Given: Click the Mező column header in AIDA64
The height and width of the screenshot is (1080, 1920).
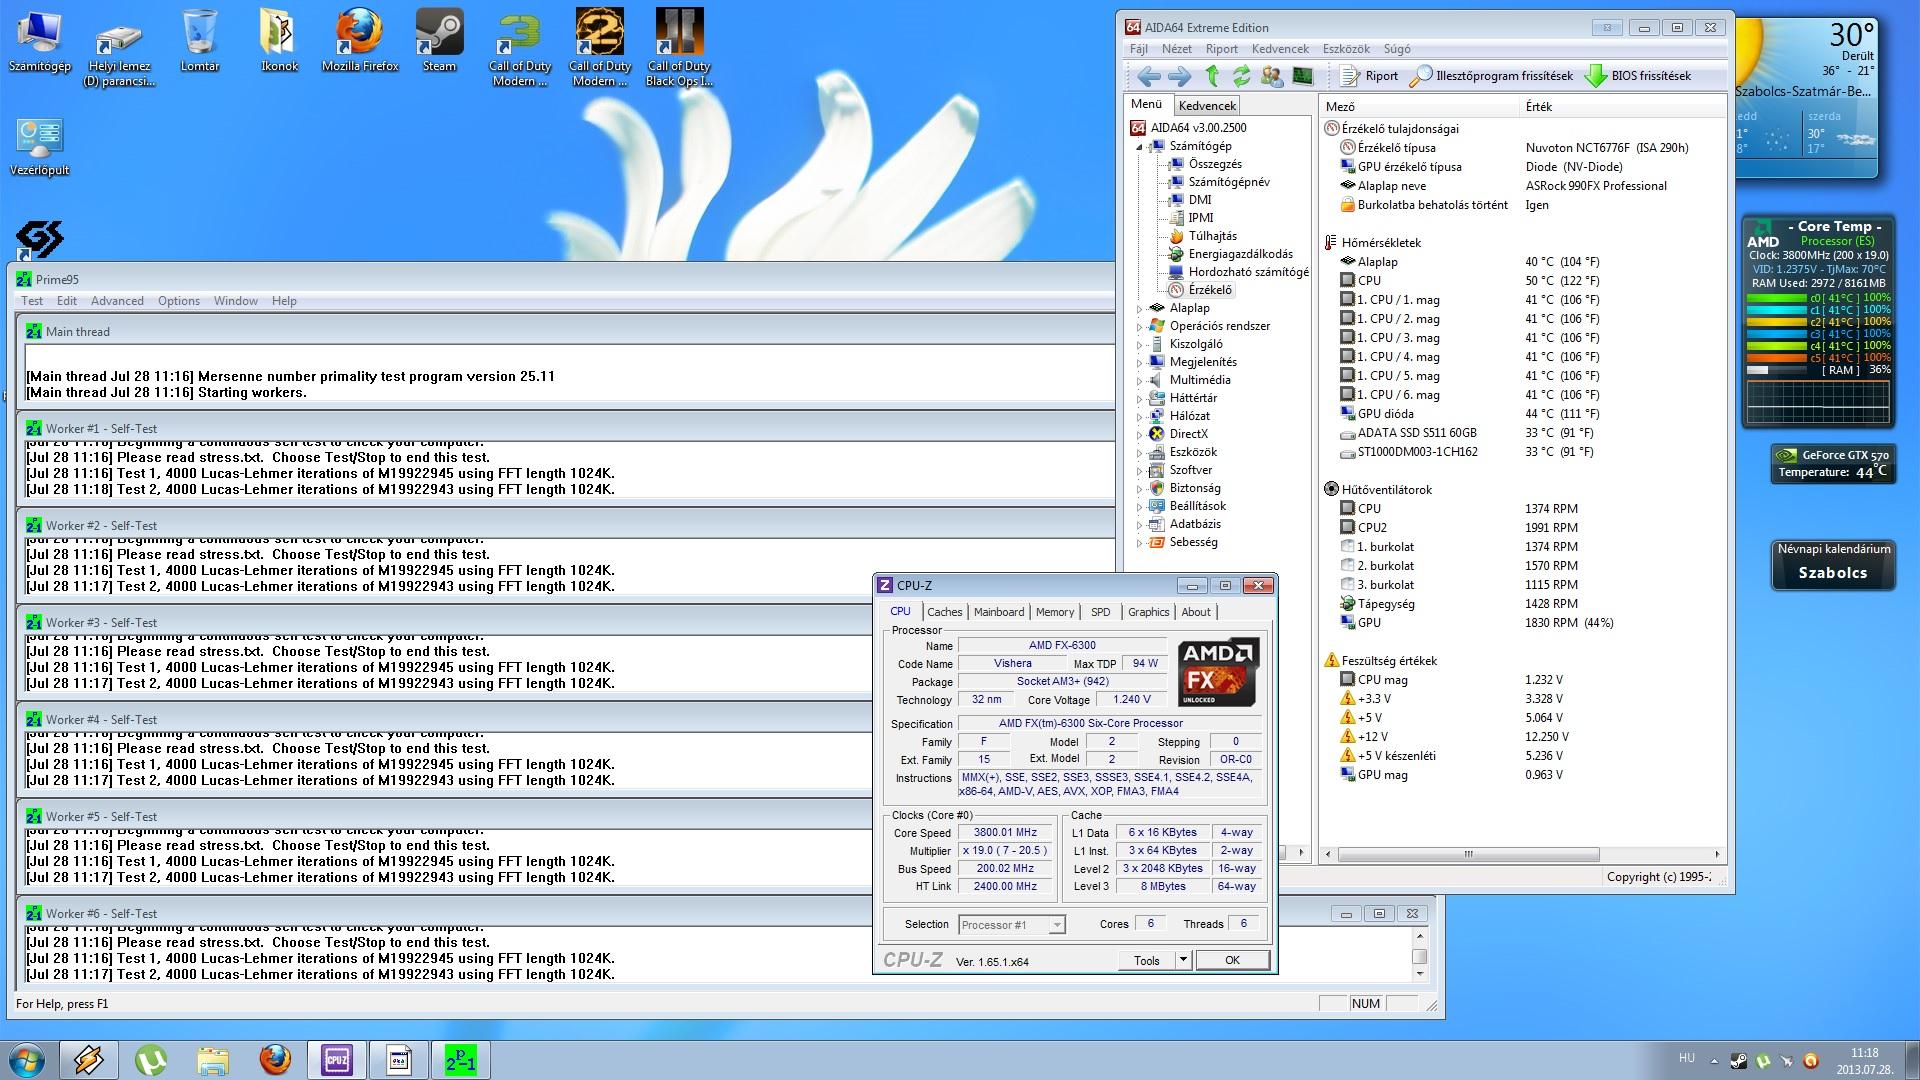Looking at the screenshot, I should tap(1418, 106).
